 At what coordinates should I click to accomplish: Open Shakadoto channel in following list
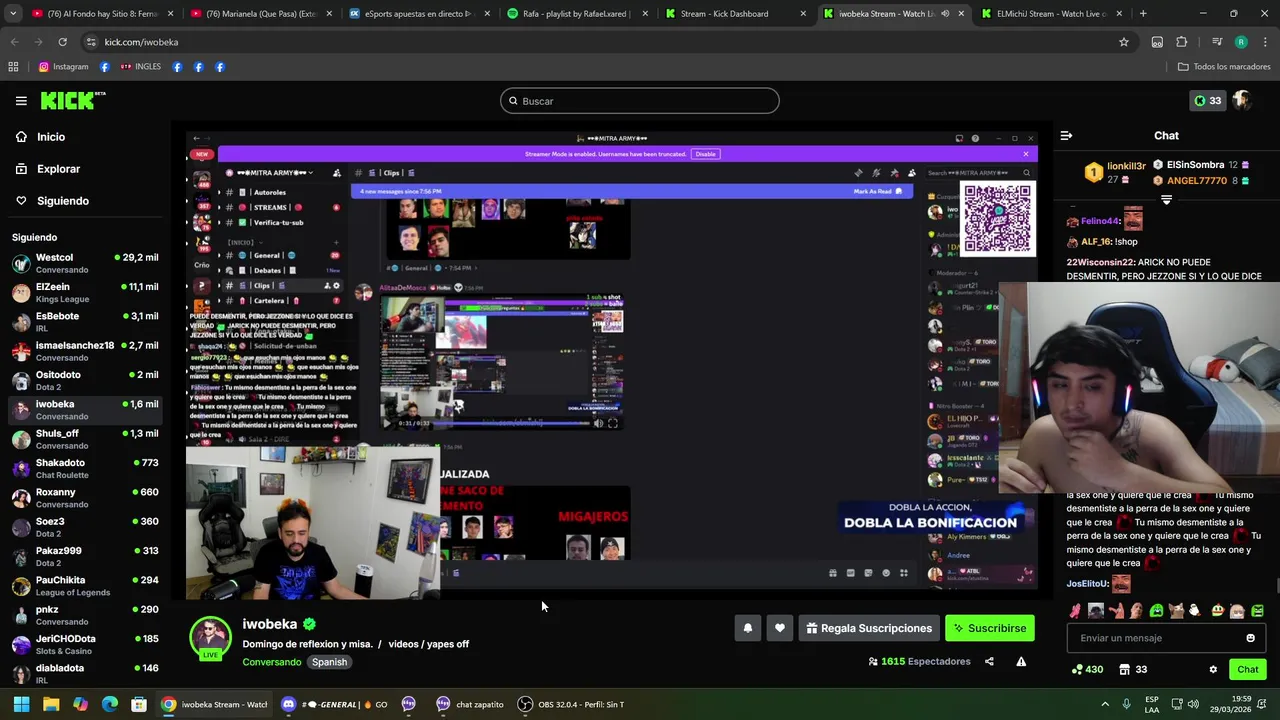85,468
